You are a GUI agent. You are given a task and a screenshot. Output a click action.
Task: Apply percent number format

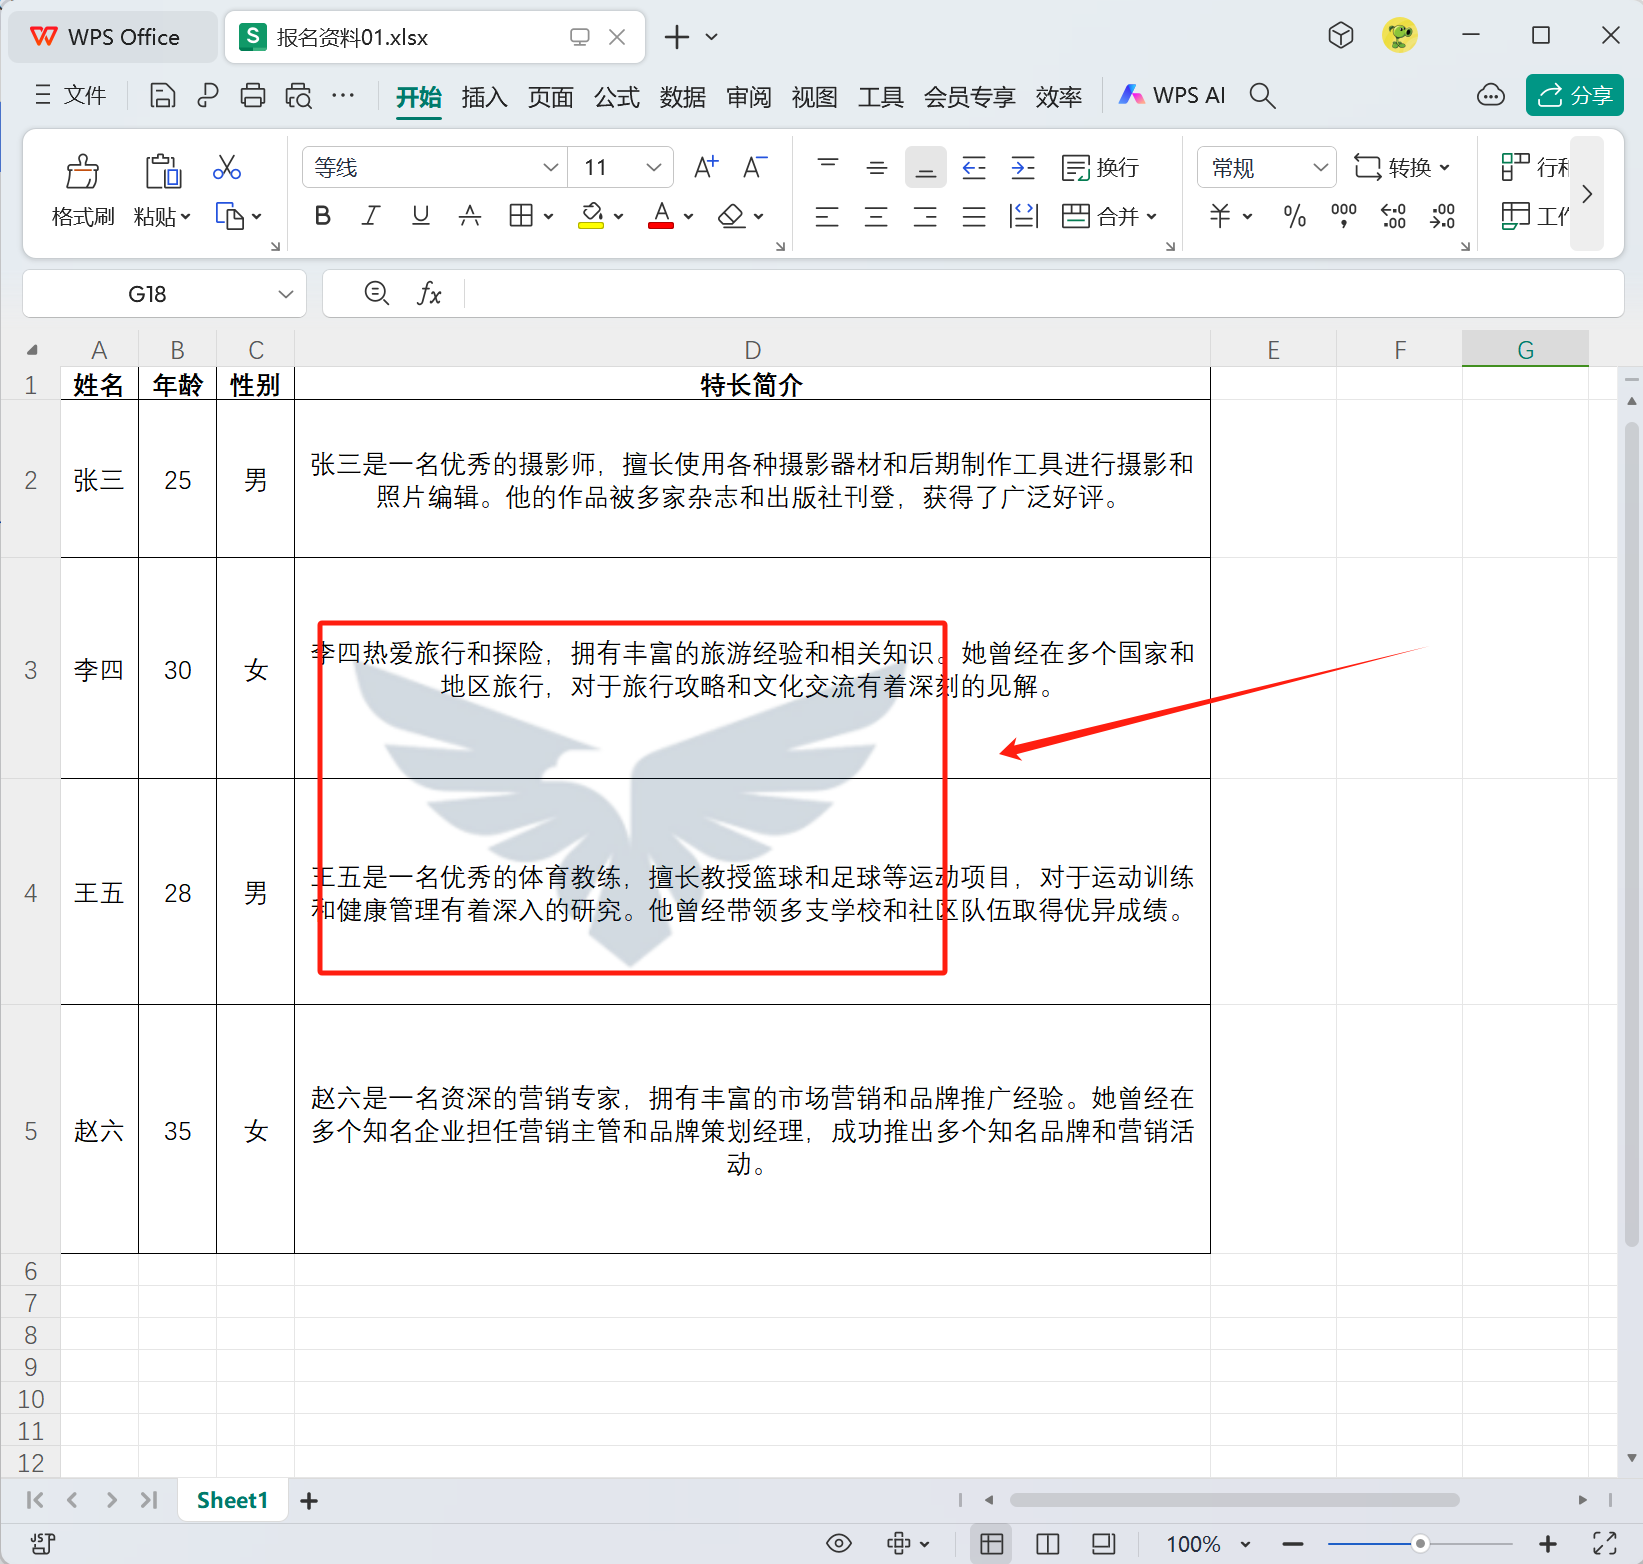click(1294, 217)
